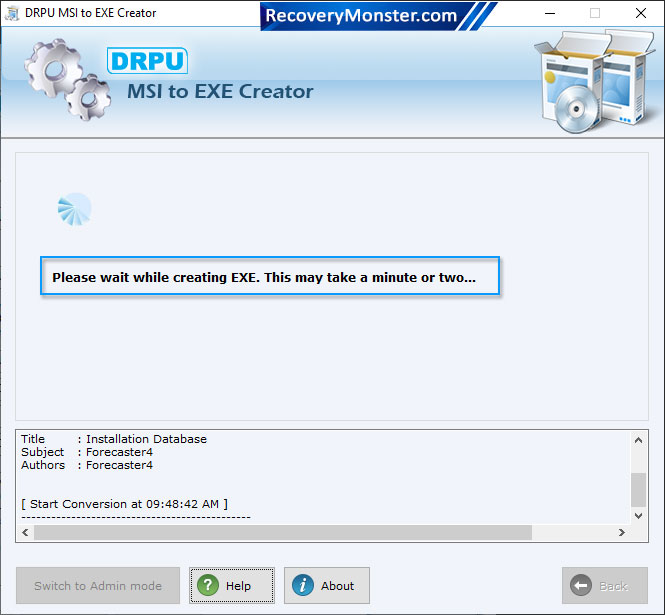Click the Subject 'Forecaster4' line
Image resolution: width=665 pixels, height=615 pixels.
tap(87, 452)
